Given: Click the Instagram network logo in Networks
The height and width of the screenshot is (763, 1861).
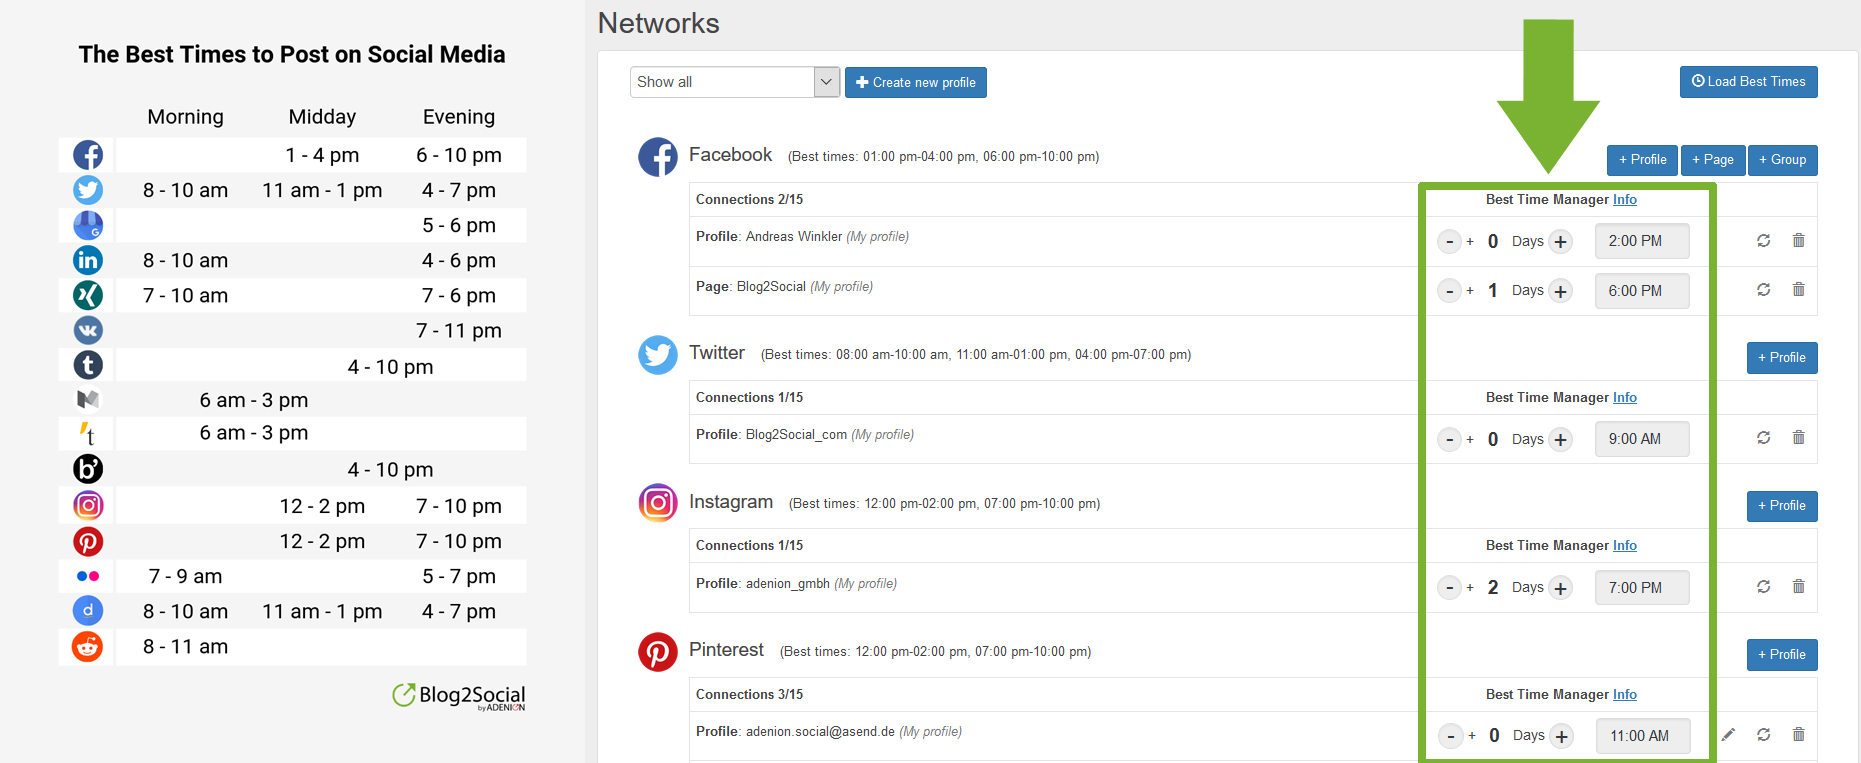Looking at the screenshot, I should tap(658, 503).
